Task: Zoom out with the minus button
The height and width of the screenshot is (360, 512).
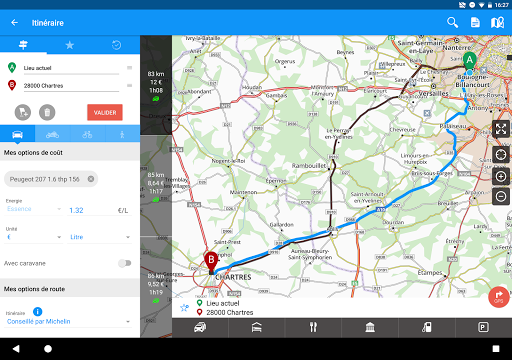Action: [x=501, y=196]
